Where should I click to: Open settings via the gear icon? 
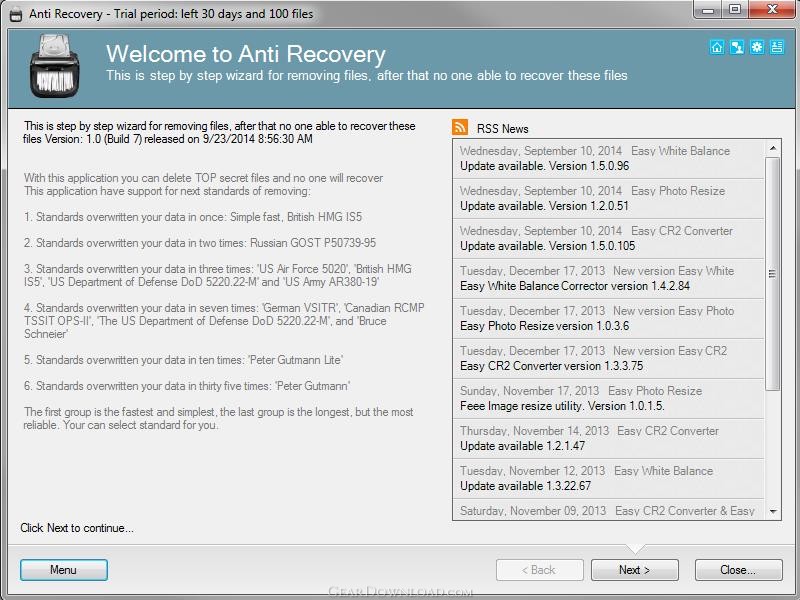pyautogui.click(x=757, y=47)
